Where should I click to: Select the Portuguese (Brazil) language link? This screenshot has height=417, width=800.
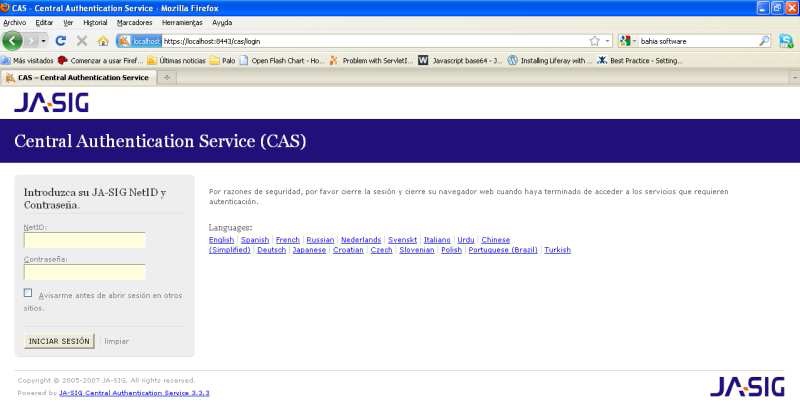503,250
